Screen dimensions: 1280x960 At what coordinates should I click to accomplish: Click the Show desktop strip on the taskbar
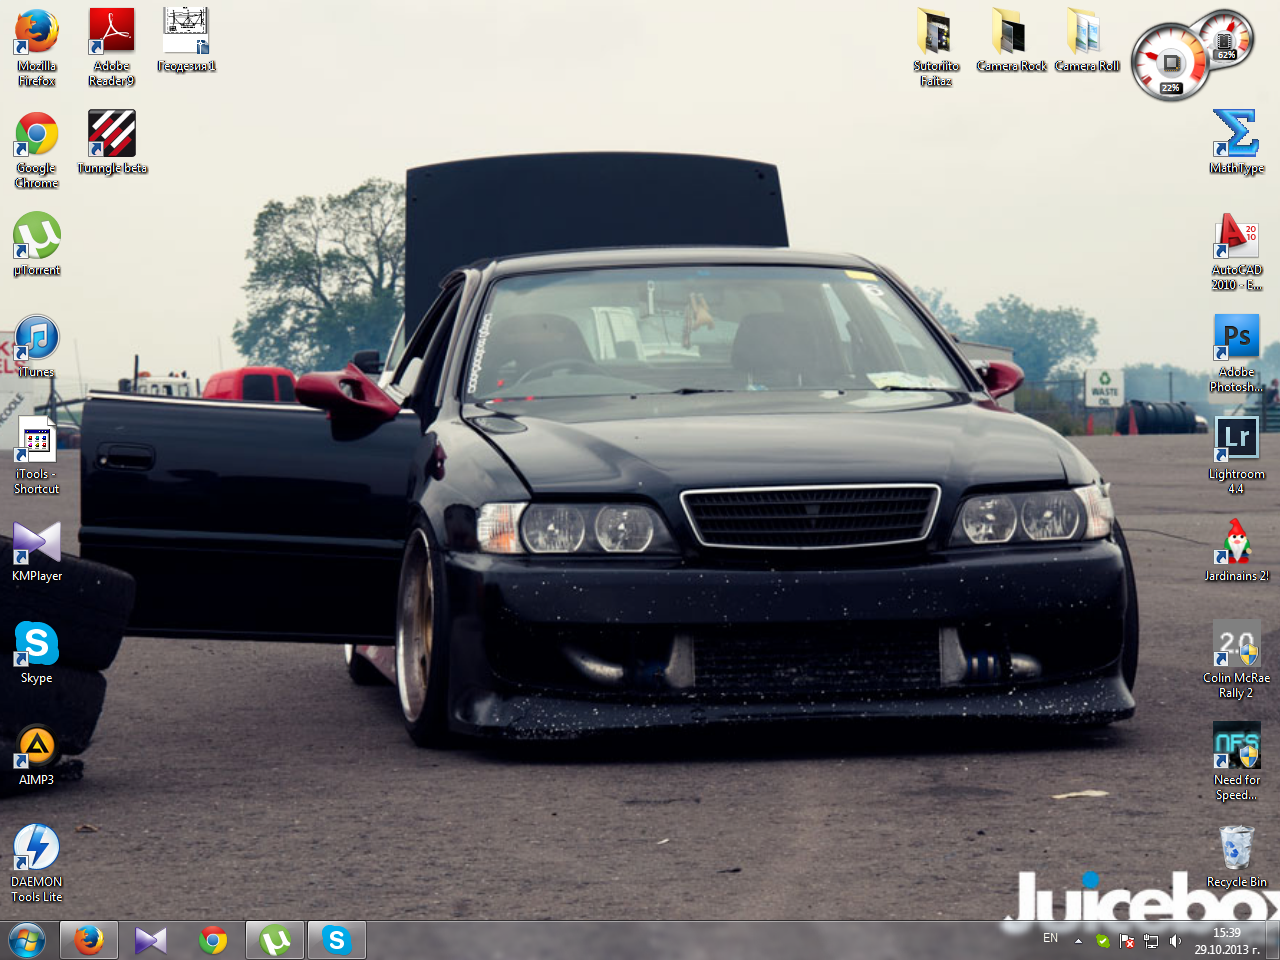(x=1273, y=940)
